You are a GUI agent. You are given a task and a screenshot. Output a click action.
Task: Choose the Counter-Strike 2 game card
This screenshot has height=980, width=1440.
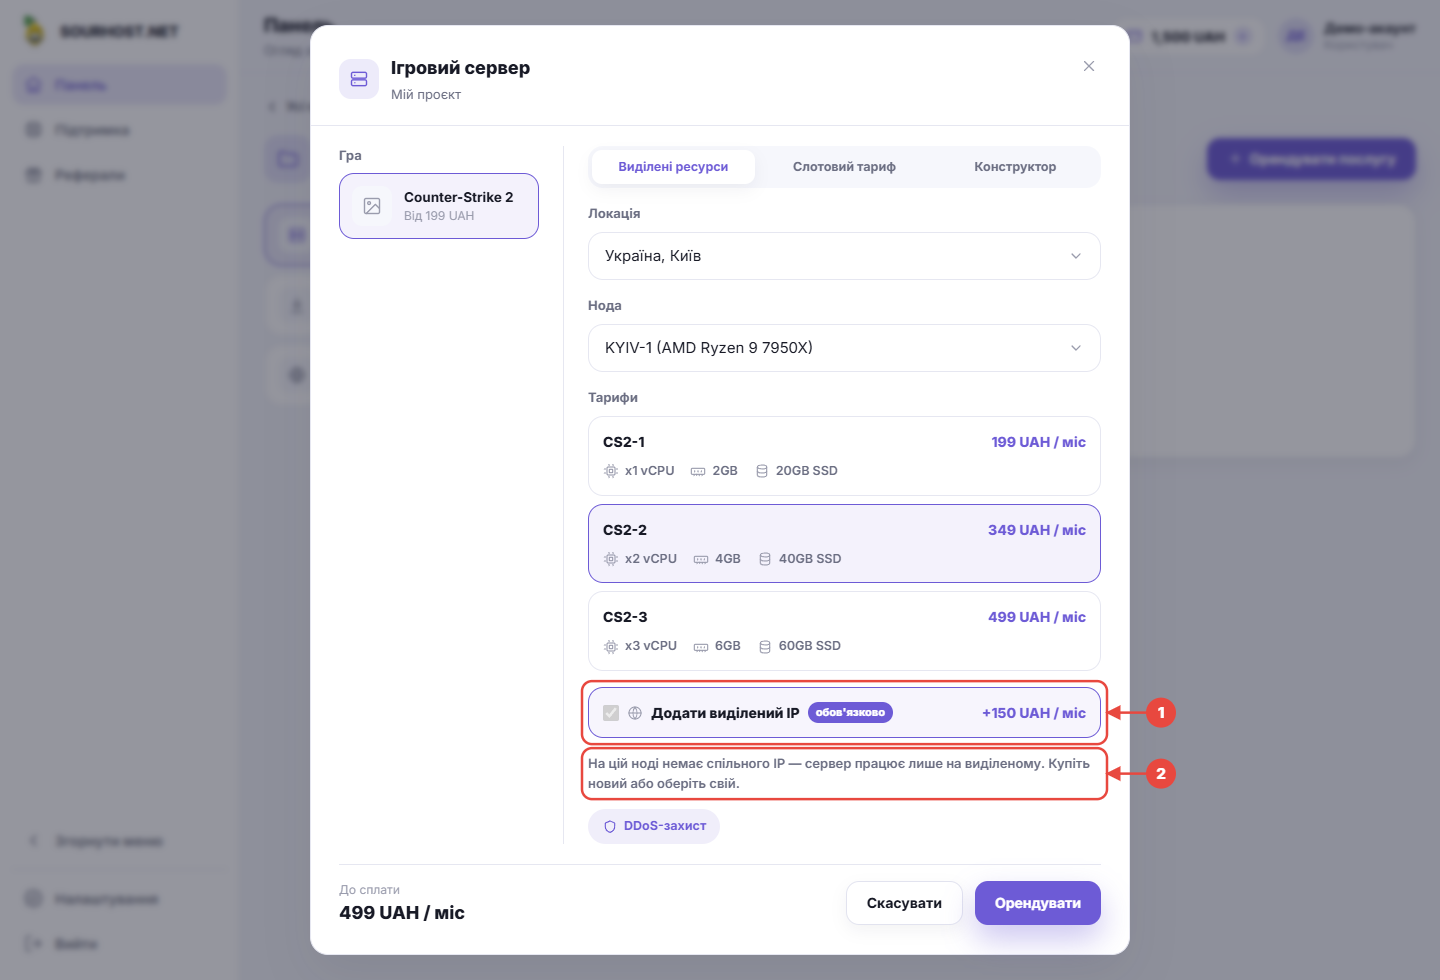(x=439, y=206)
